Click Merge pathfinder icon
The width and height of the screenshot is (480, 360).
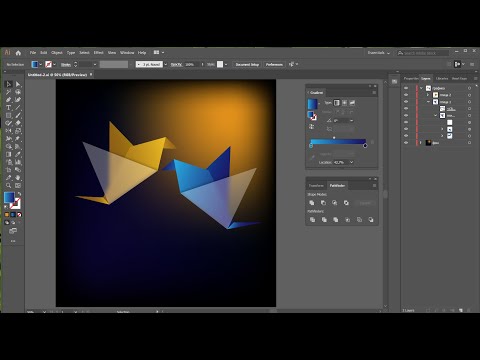point(335,220)
